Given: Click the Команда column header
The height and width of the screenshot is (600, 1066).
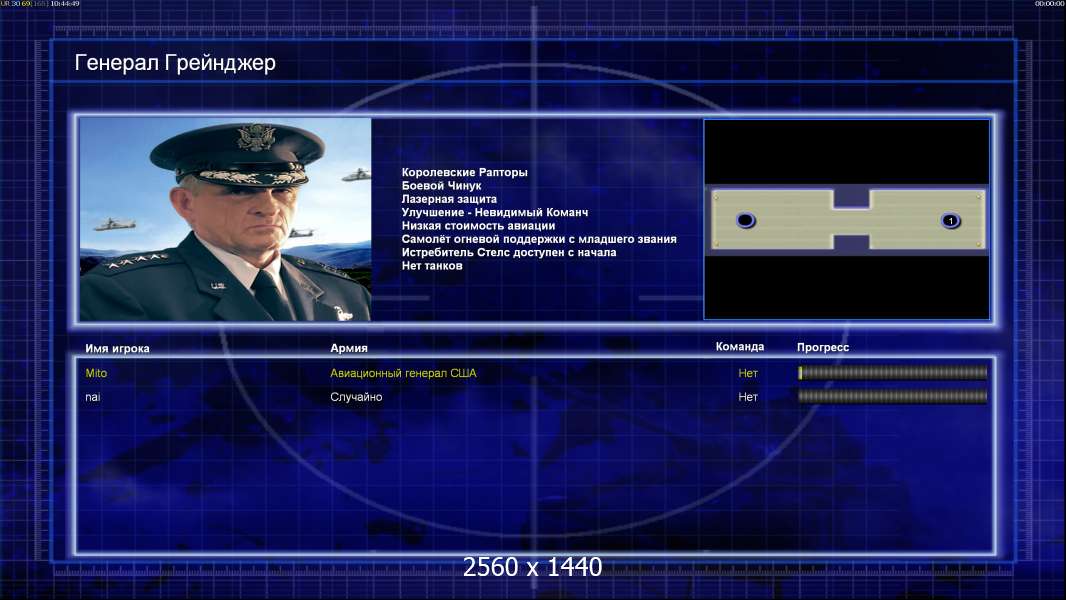Looking at the screenshot, I should [740, 347].
